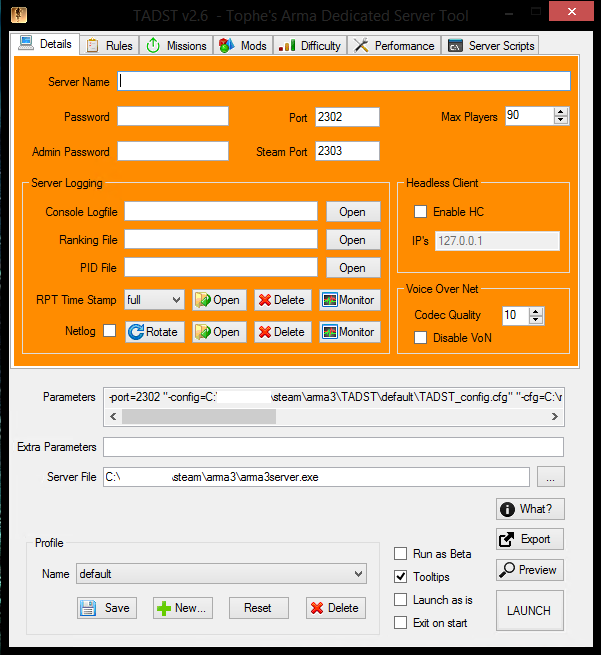Screen dimensions: 601x655
Task: Click the Server File path field
Action: click(316, 477)
